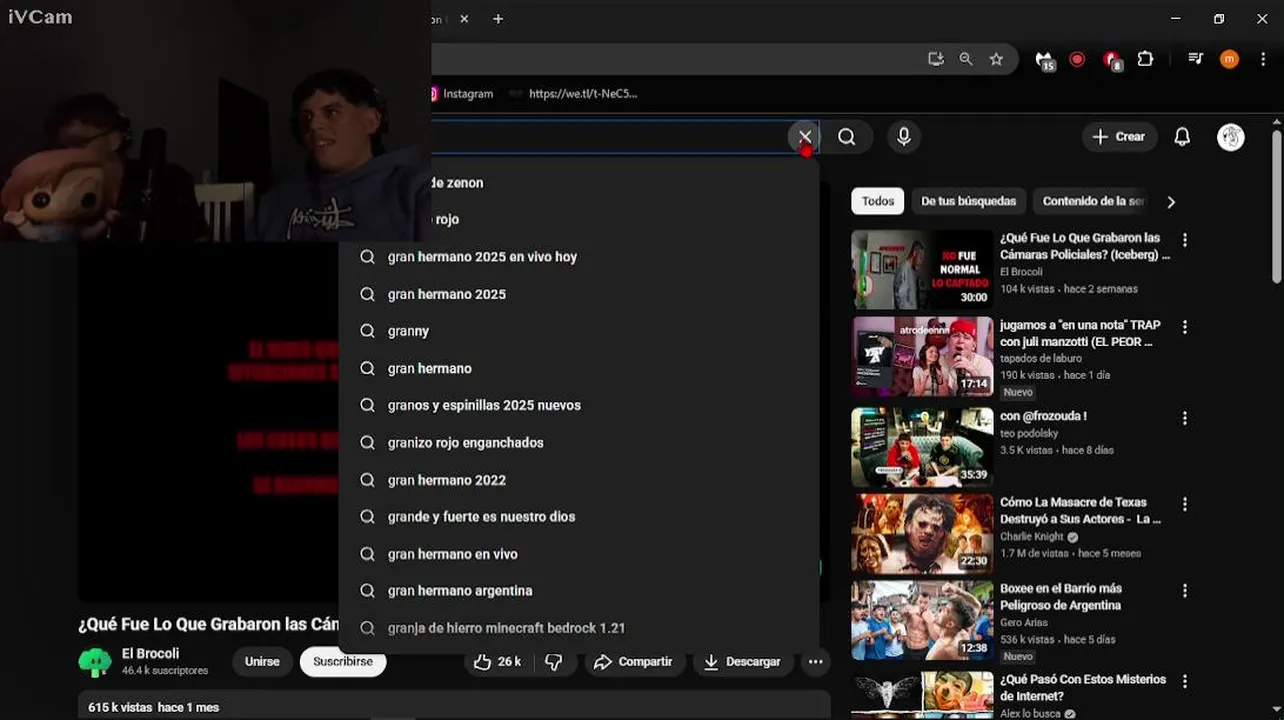The width and height of the screenshot is (1284, 720).
Task: Select 'Contenido de la ser' filter chip
Action: pos(1090,201)
